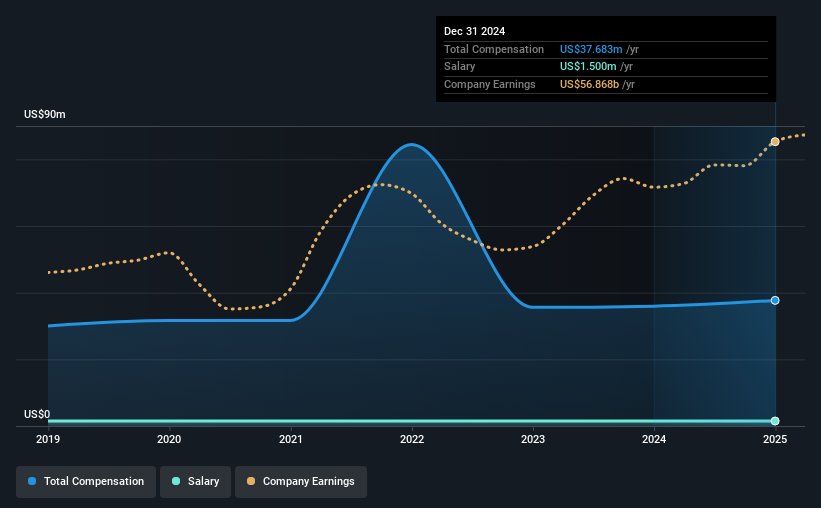The image size is (821, 508).
Task: Click the Dec 31 2024 tooltip date
Action: [474, 31]
